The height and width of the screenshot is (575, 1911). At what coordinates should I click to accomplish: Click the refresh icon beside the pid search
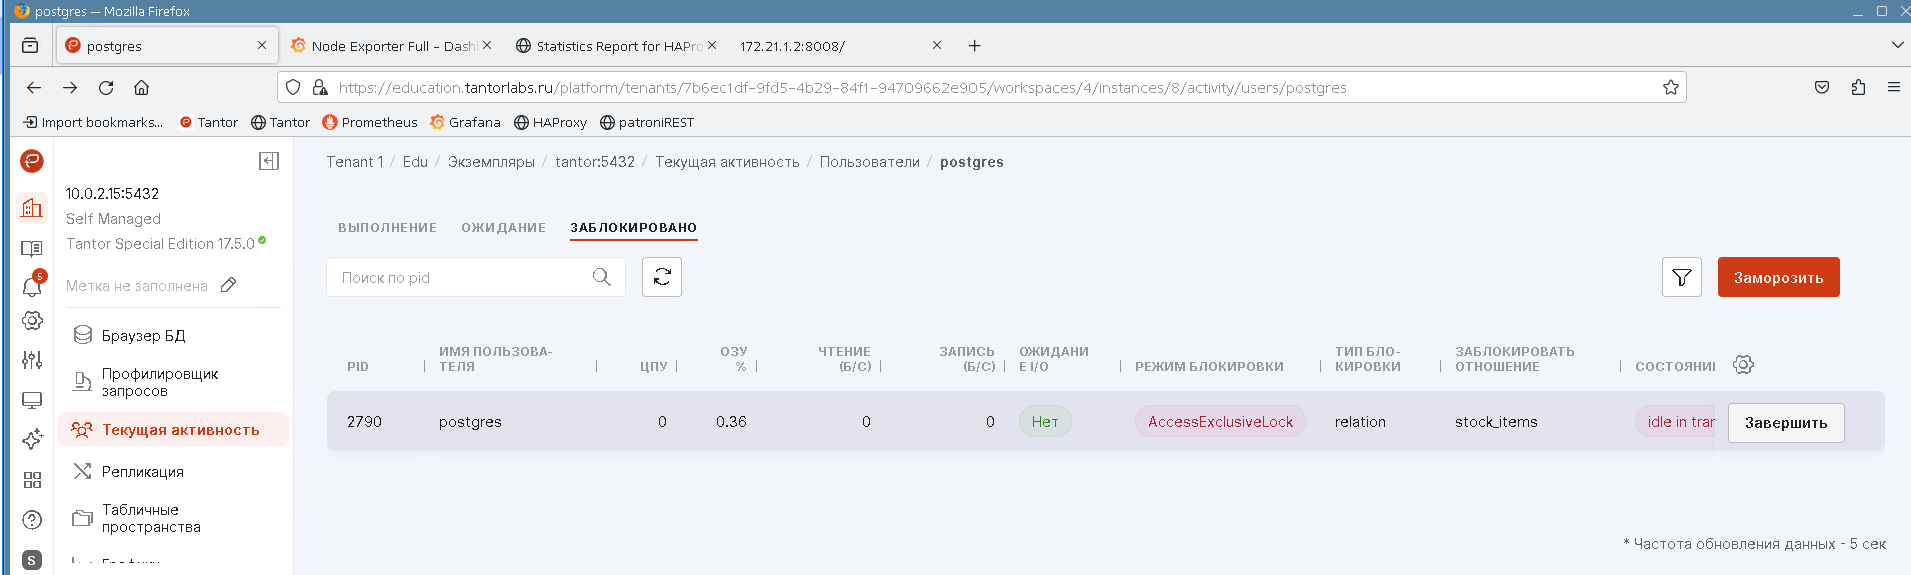(x=662, y=277)
